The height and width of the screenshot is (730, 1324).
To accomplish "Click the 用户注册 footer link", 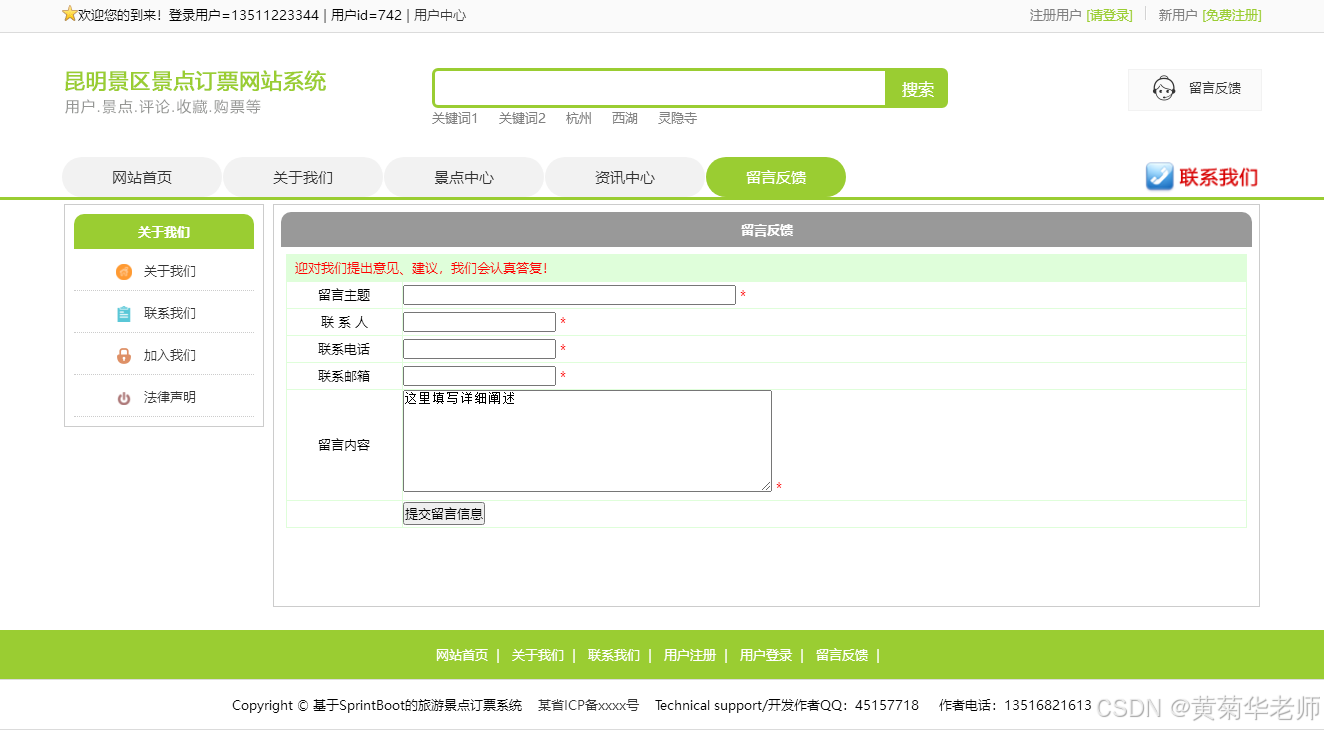I will coord(690,655).
